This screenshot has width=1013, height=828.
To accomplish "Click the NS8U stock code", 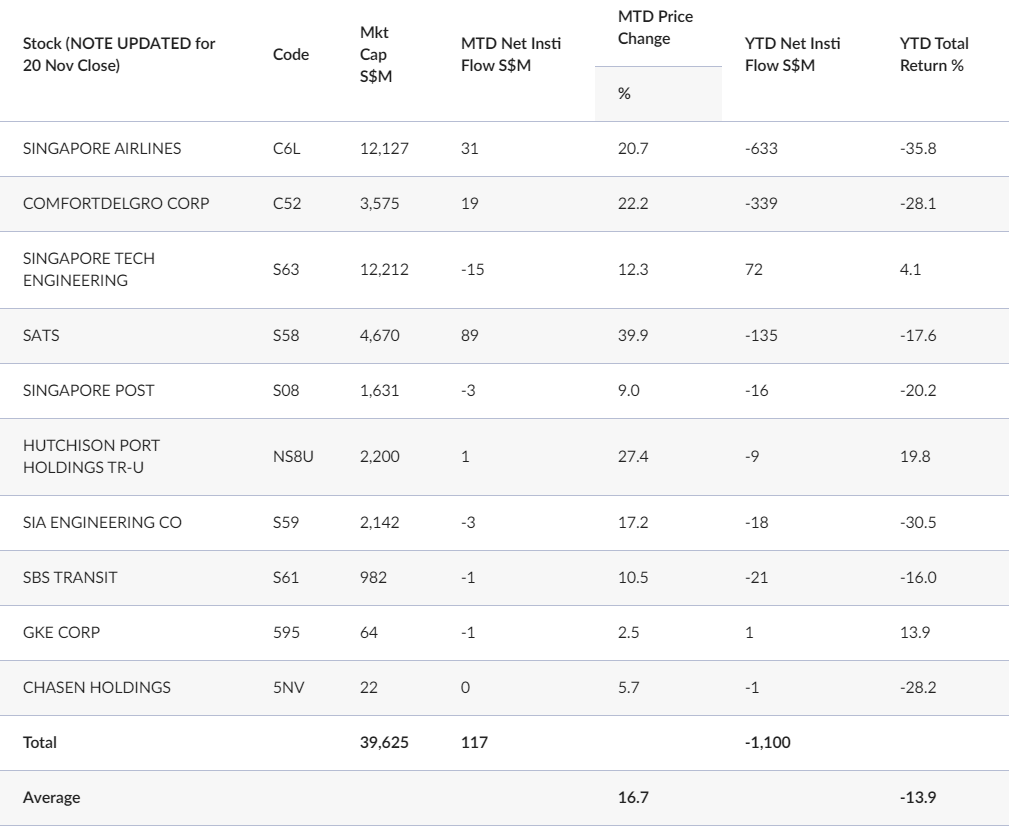I will tap(289, 456).
